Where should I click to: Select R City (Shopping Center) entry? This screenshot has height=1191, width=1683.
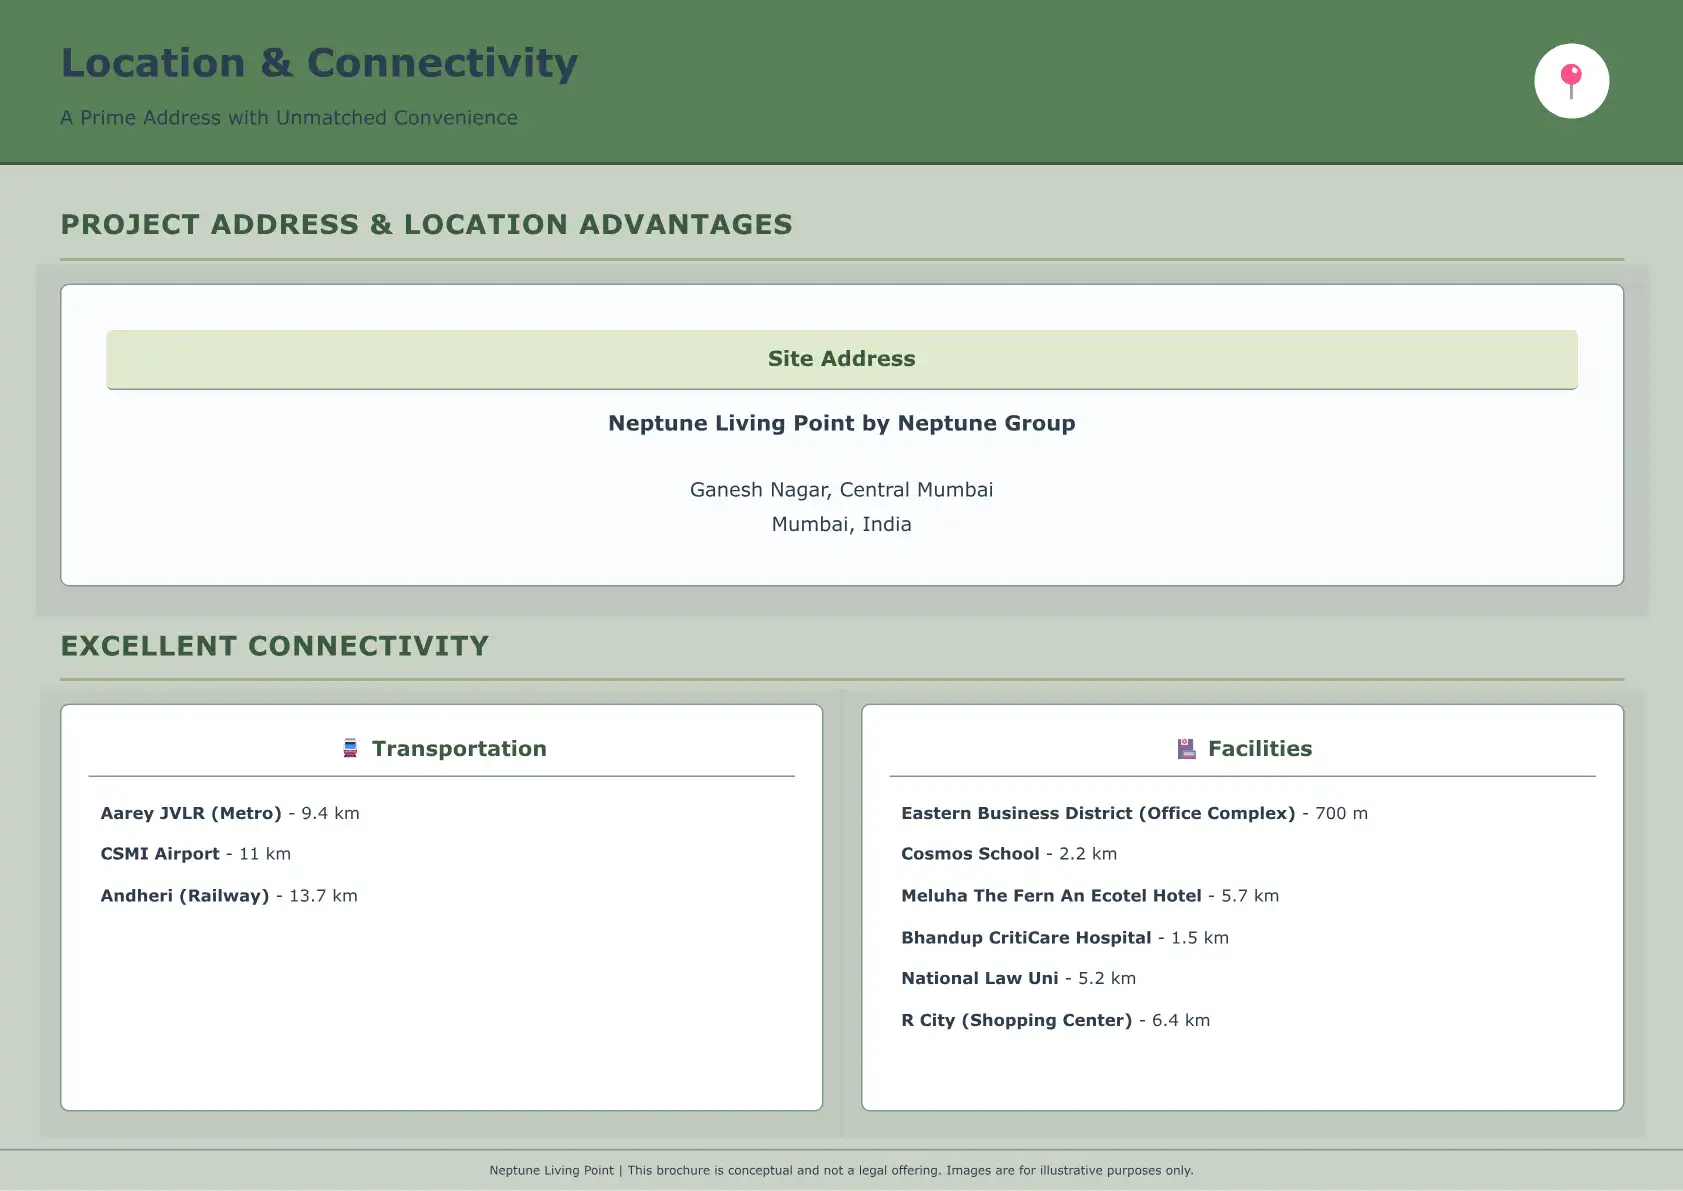point(1054,1020)
